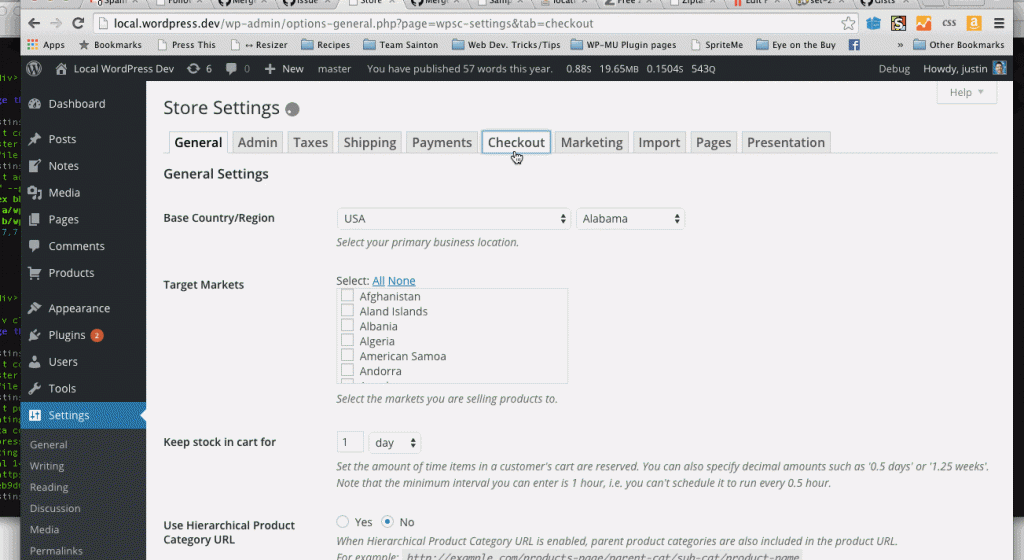The width and height of the screenshot is (1024, 560).
Task: Open Local WordPress Dev home link
Action: 114,69
